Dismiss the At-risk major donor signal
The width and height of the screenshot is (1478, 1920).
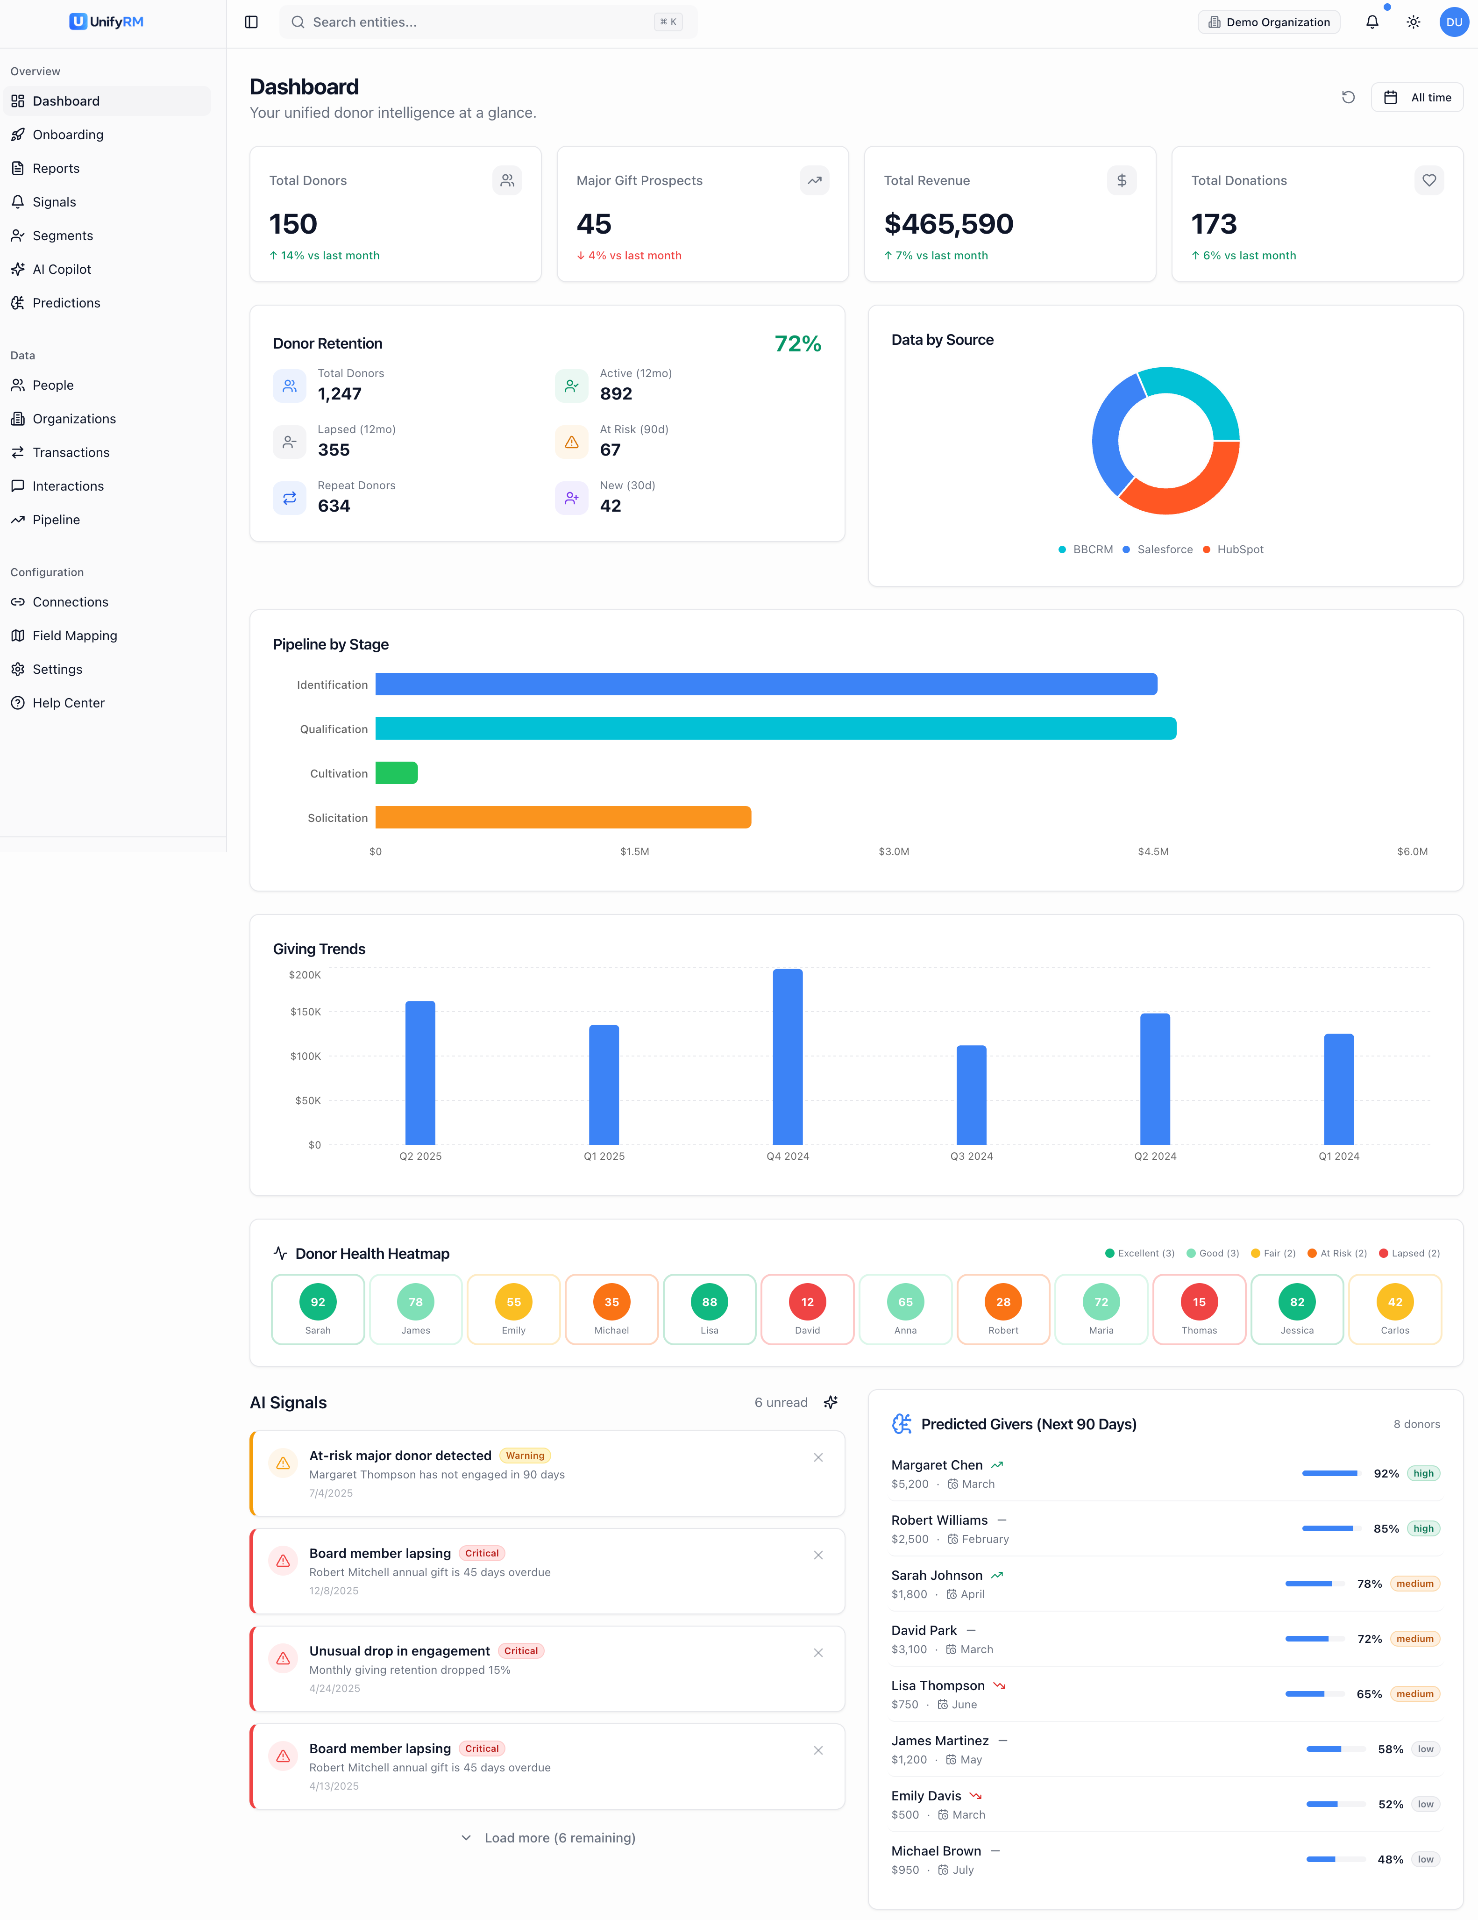pyautogui.click(x=818, y=1457)
